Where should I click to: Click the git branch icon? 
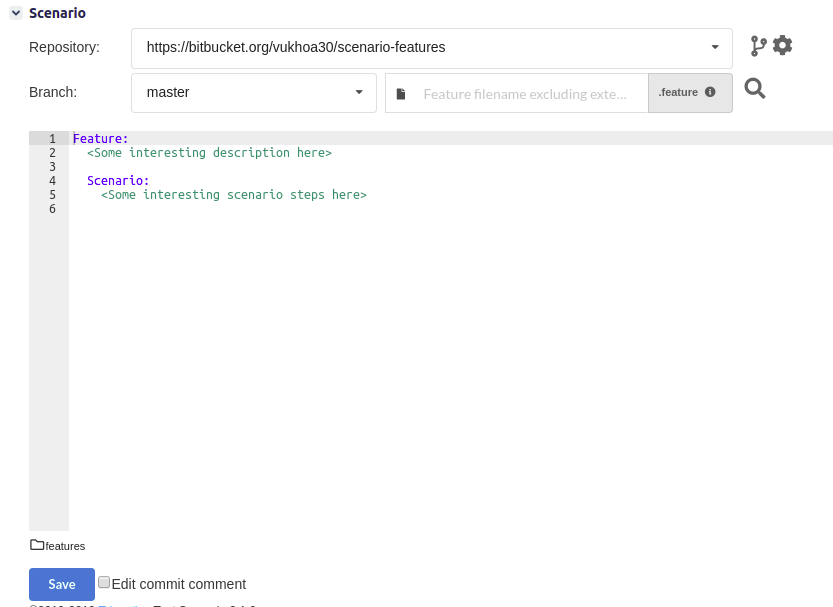click(759, 46)
